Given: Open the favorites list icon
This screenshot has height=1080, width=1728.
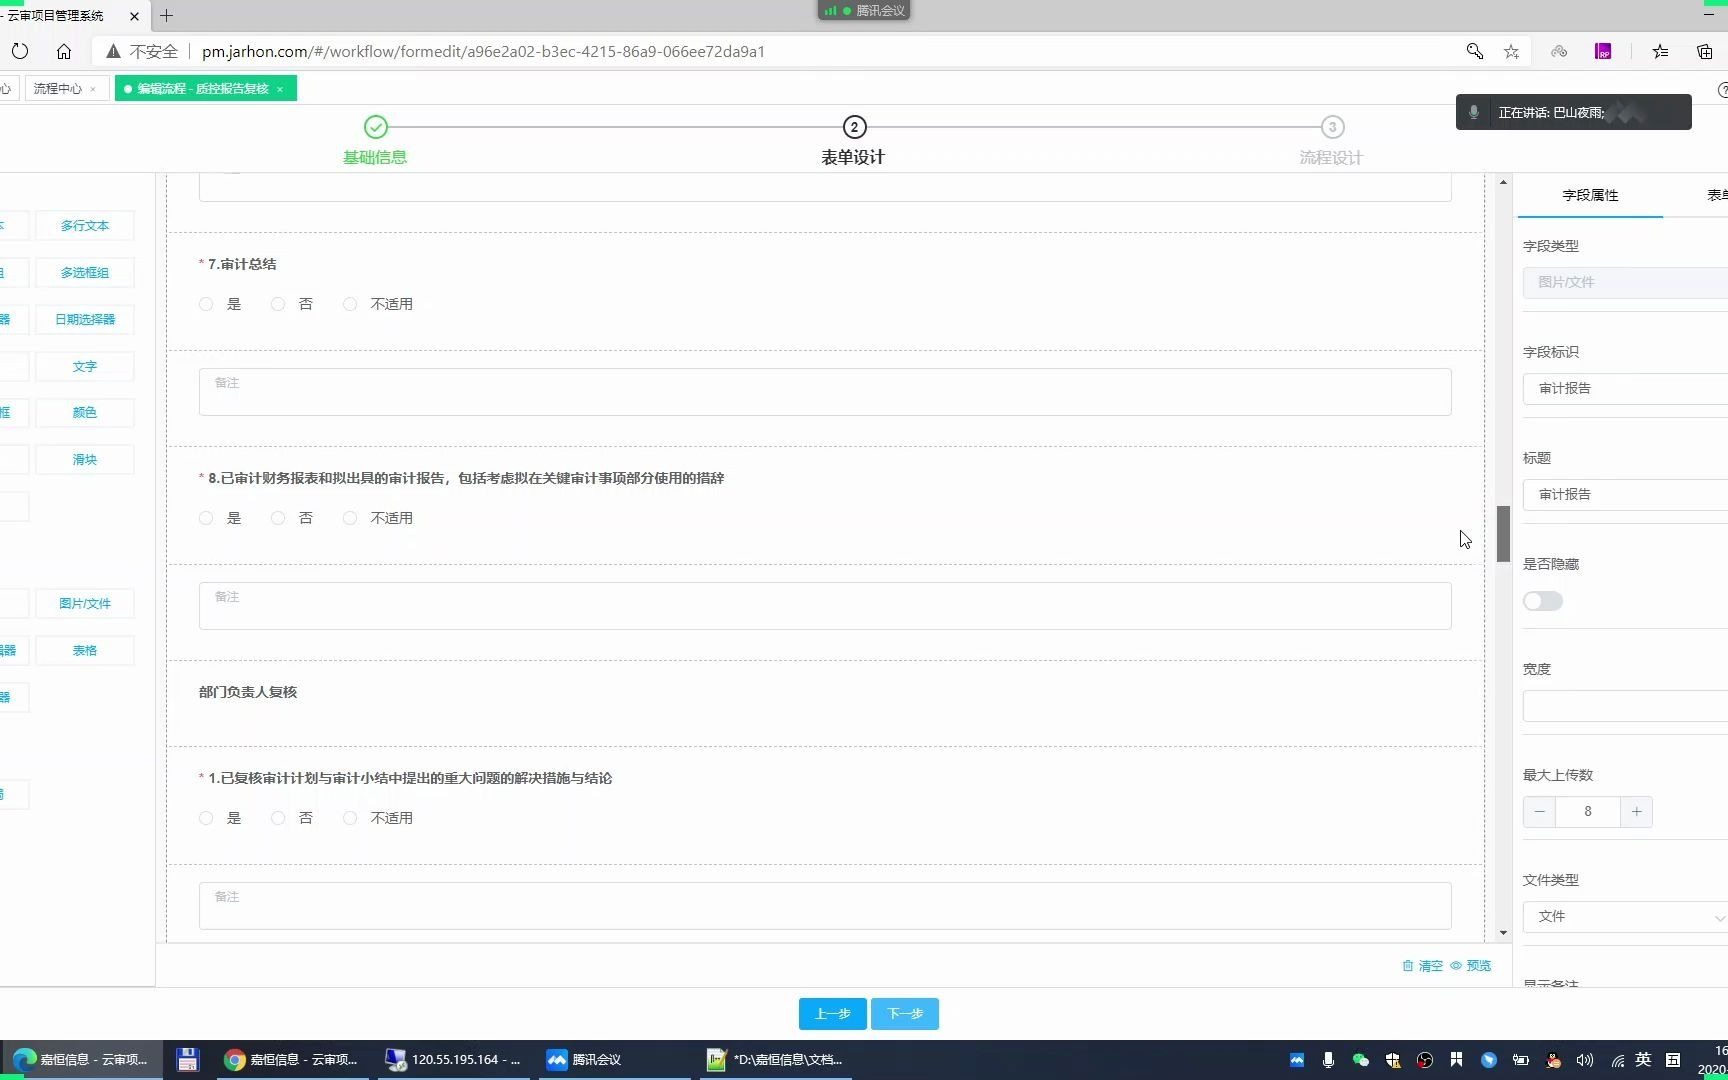Looking at the screenshot, I should point(1660,51).
